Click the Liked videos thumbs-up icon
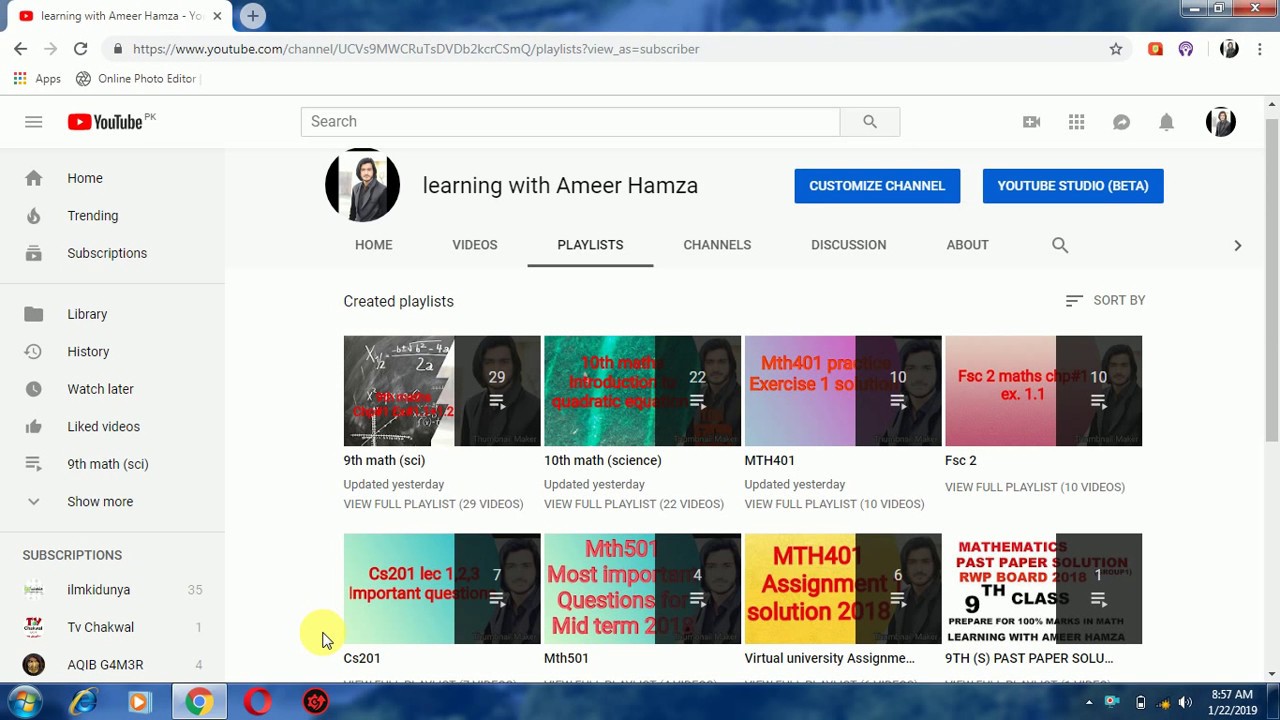Image resolution: width=1280 pixels, height=720 pixels. click(33, 427)
